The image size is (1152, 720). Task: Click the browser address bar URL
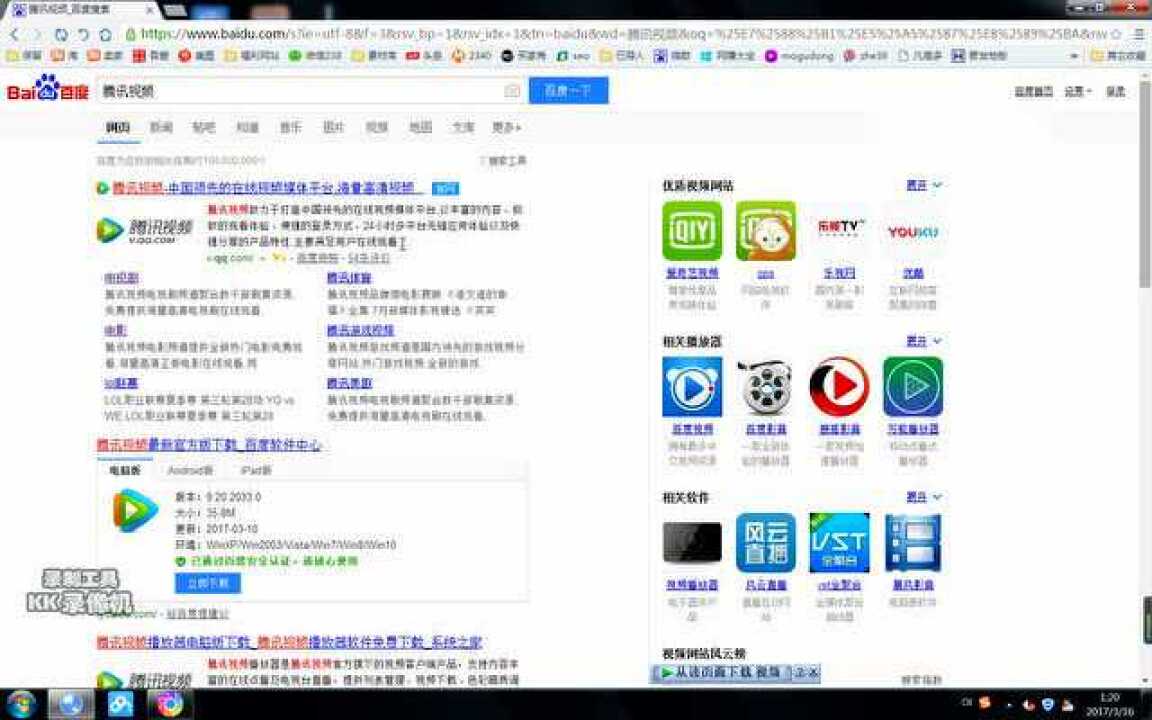[623, 34]
